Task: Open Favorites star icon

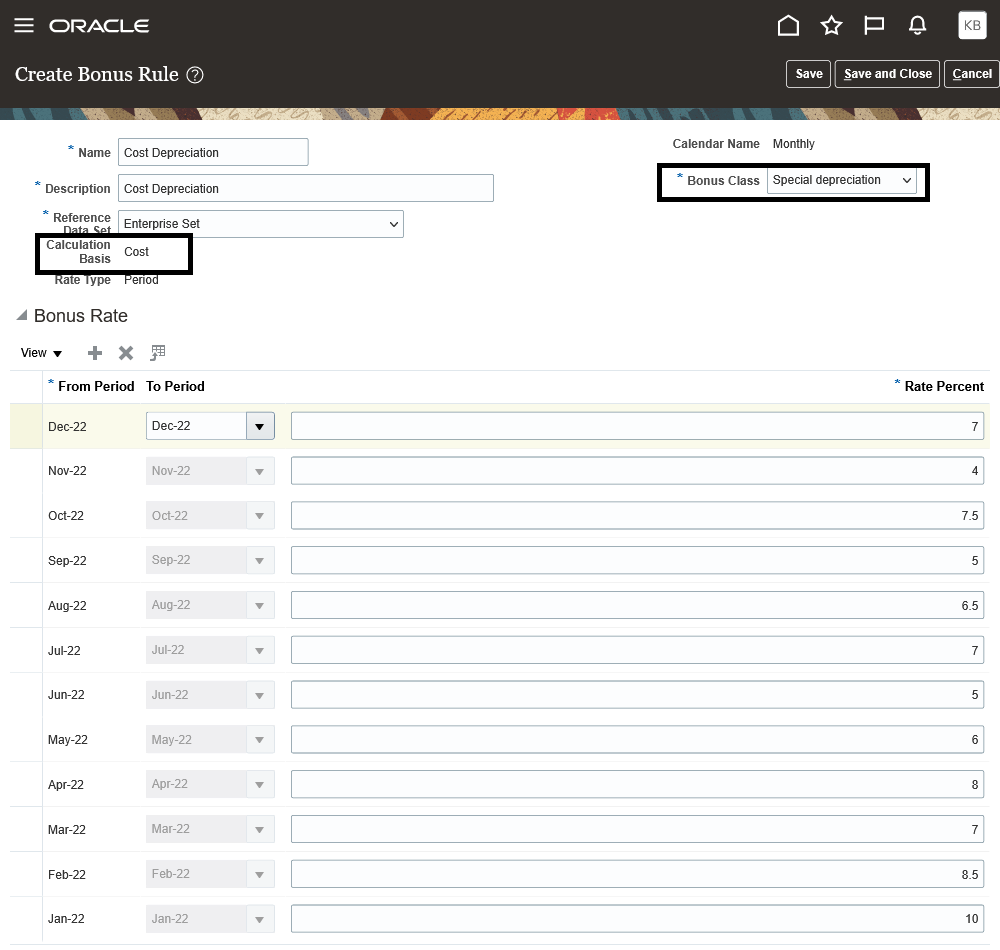Action: click(x=831, y=26)
